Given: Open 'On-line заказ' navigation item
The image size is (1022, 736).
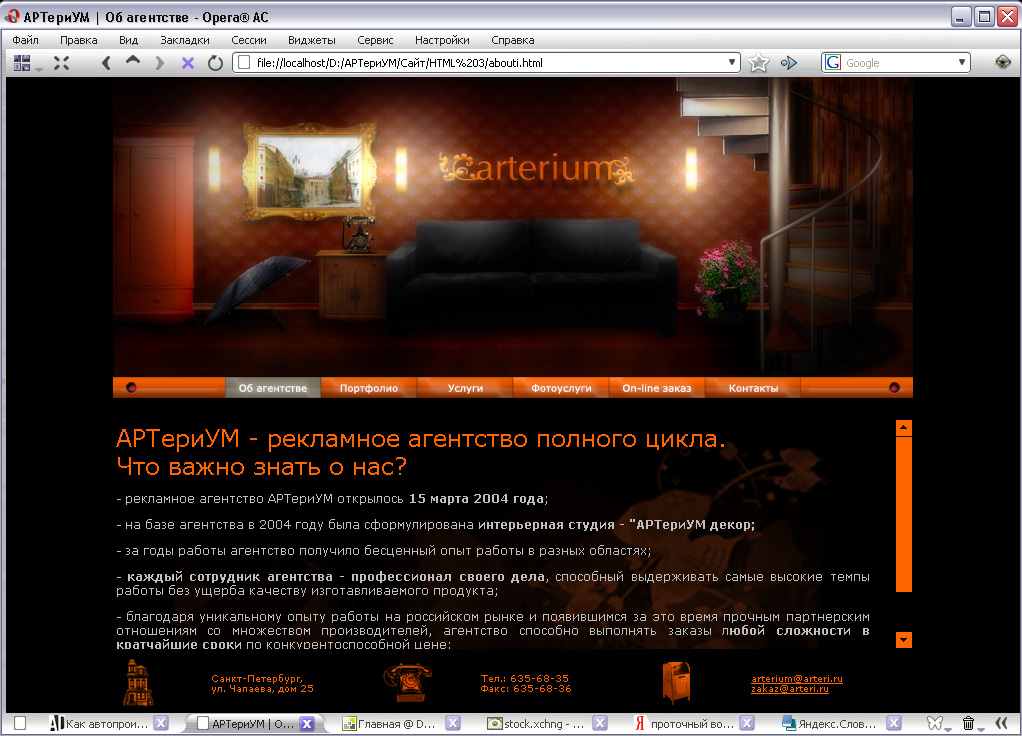Looking at the screenshot, I should [657, 388].
